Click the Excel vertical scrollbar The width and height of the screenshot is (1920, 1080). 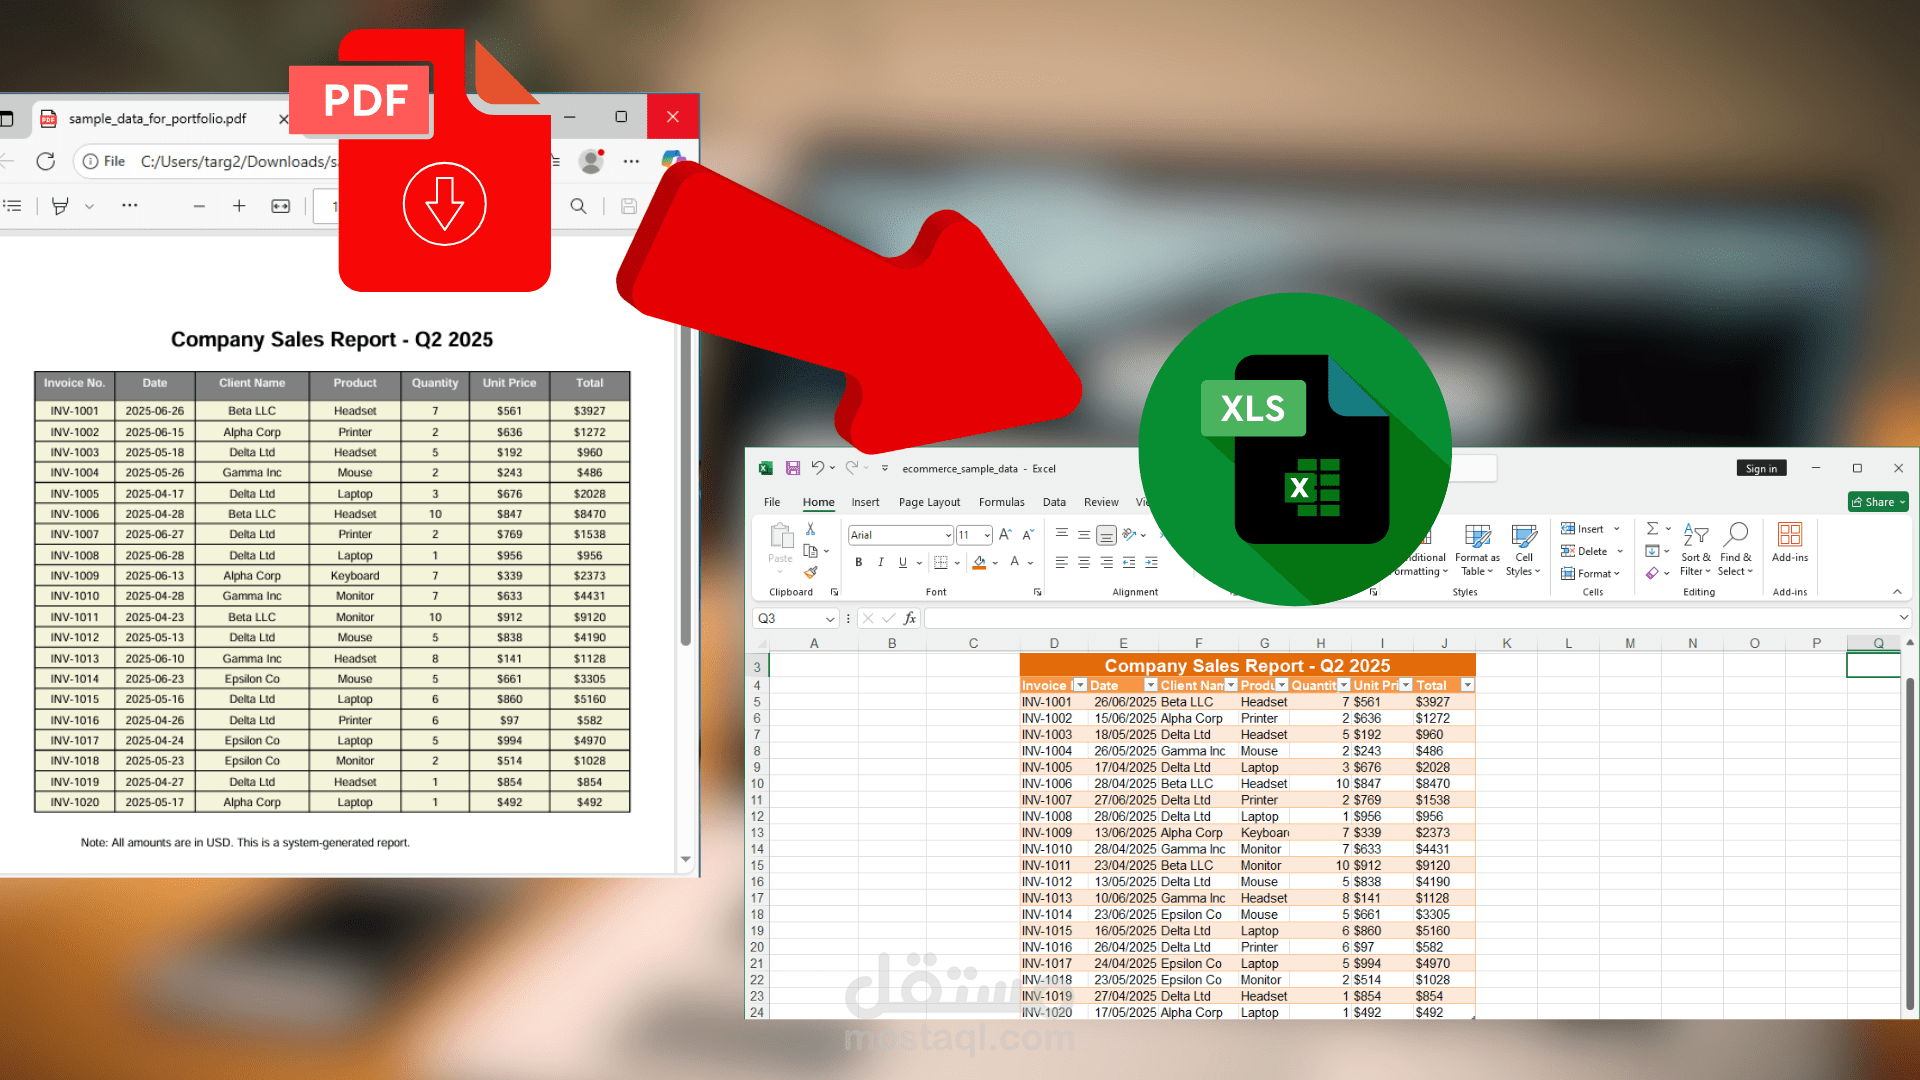pyautogui.click(x=1909, y=843)
